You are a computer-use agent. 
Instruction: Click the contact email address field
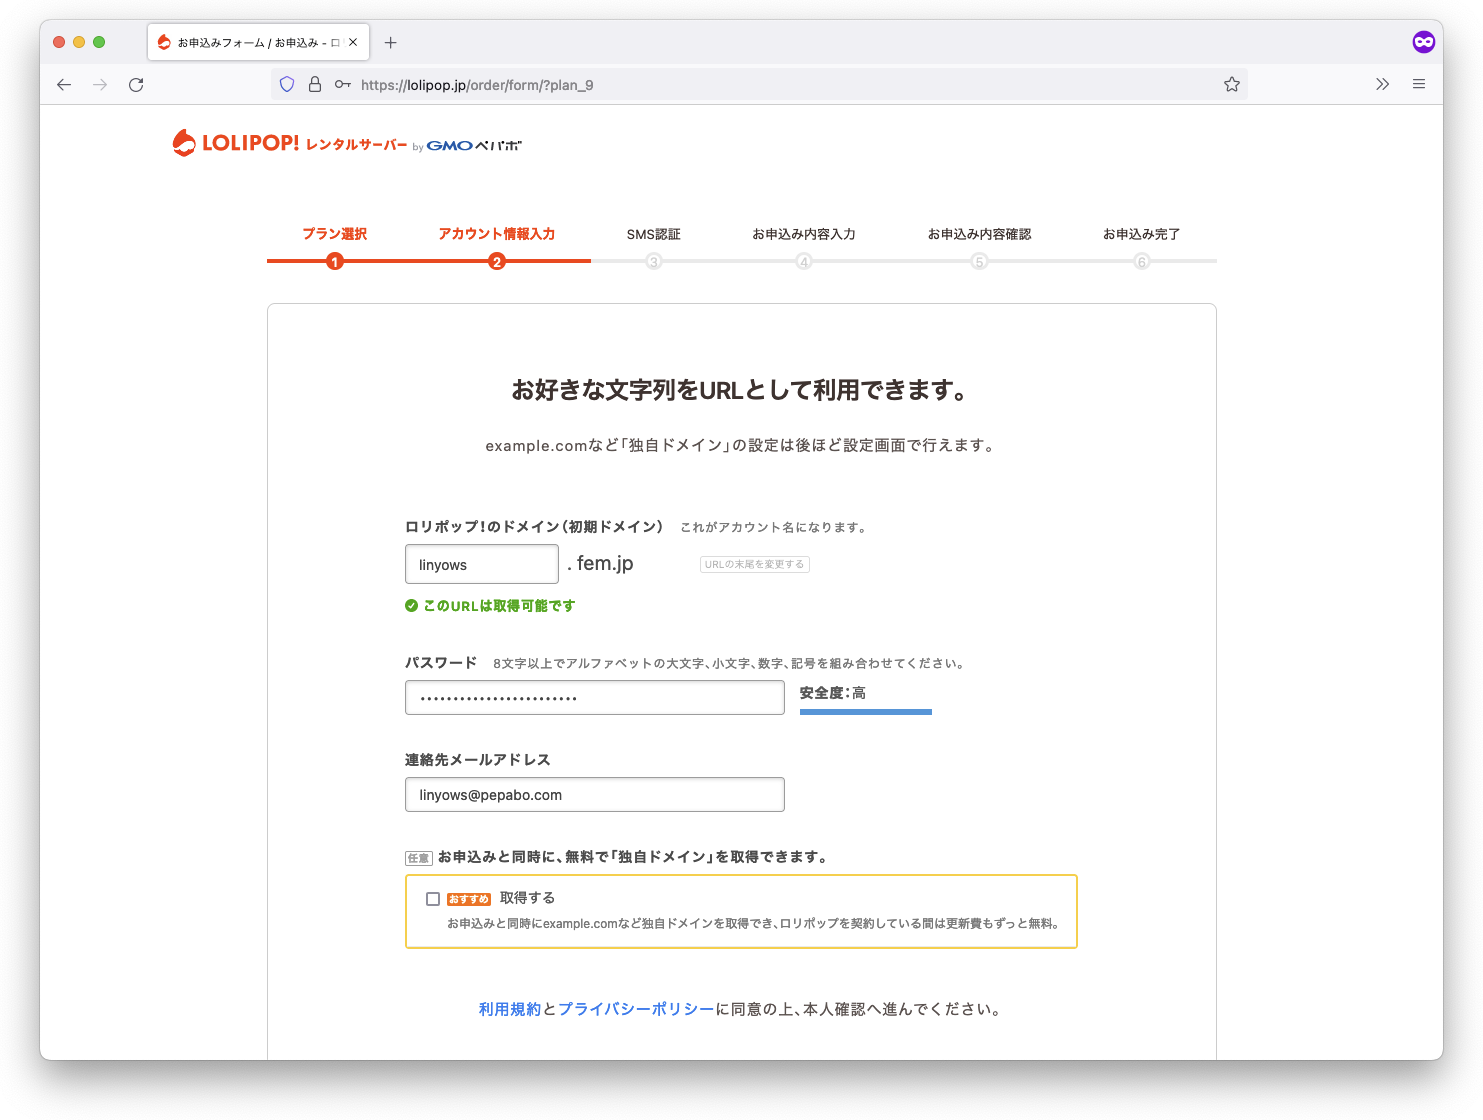click(594, 794)
